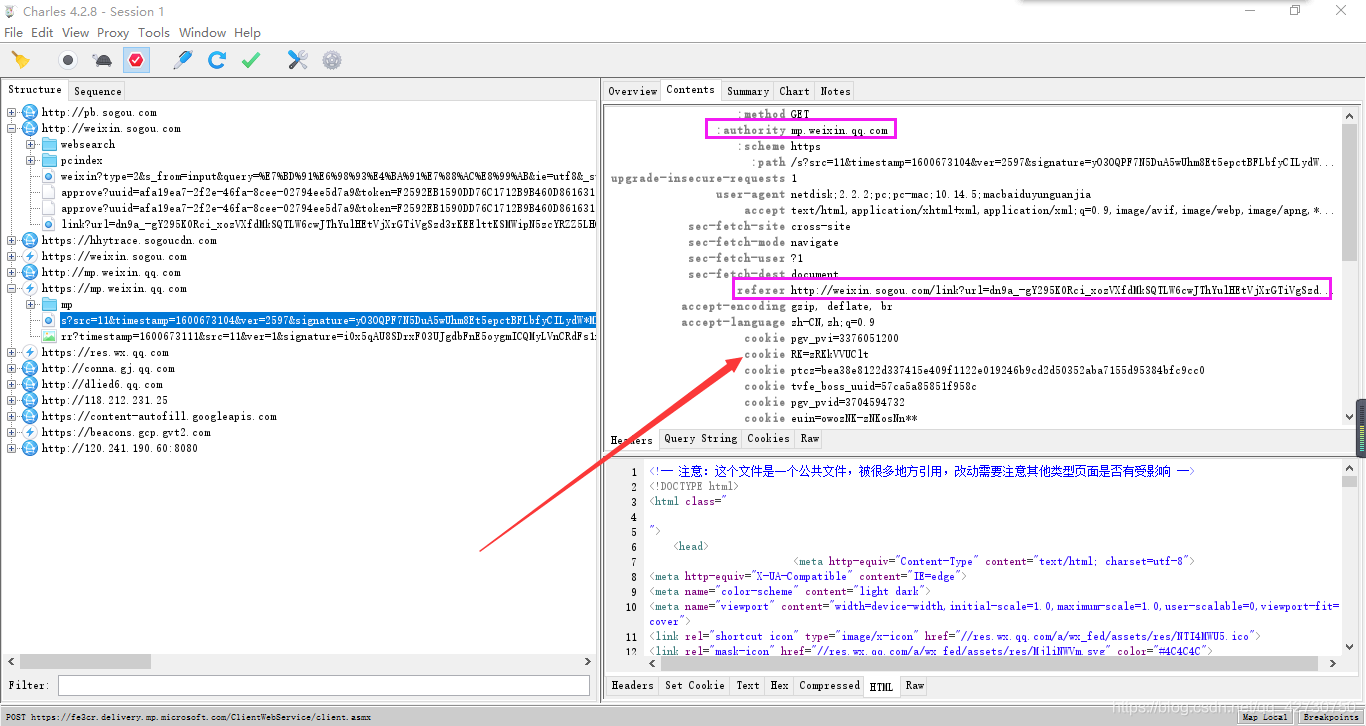Select the user-agent value 'netdisk;2.2.2;pc;pc-mac'
This screenshot has width=1366, height=726.
(941, 194)
